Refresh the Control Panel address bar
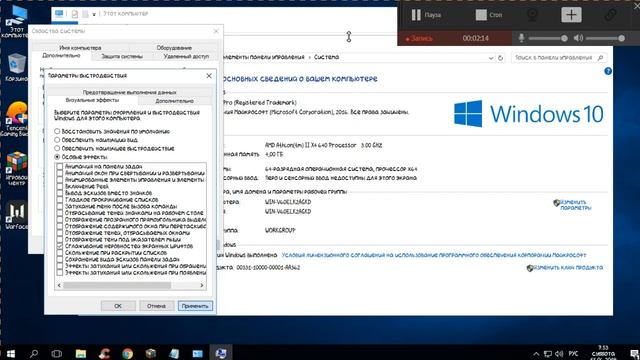This screenshot has width=640, height=360. (x=500, y=58)
